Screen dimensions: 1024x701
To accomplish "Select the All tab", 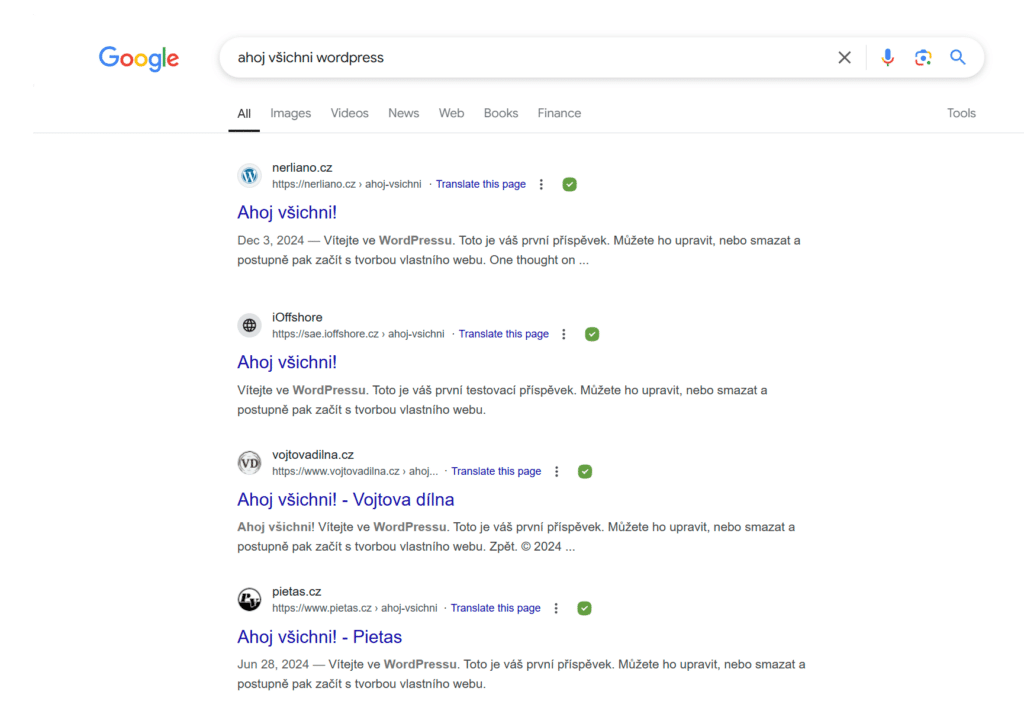I will tap(244, 113).
